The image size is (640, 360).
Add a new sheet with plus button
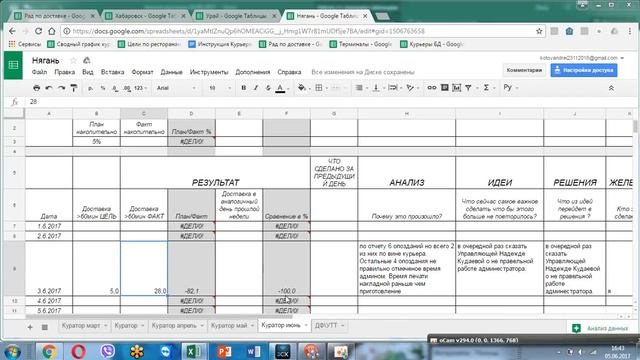30,327
